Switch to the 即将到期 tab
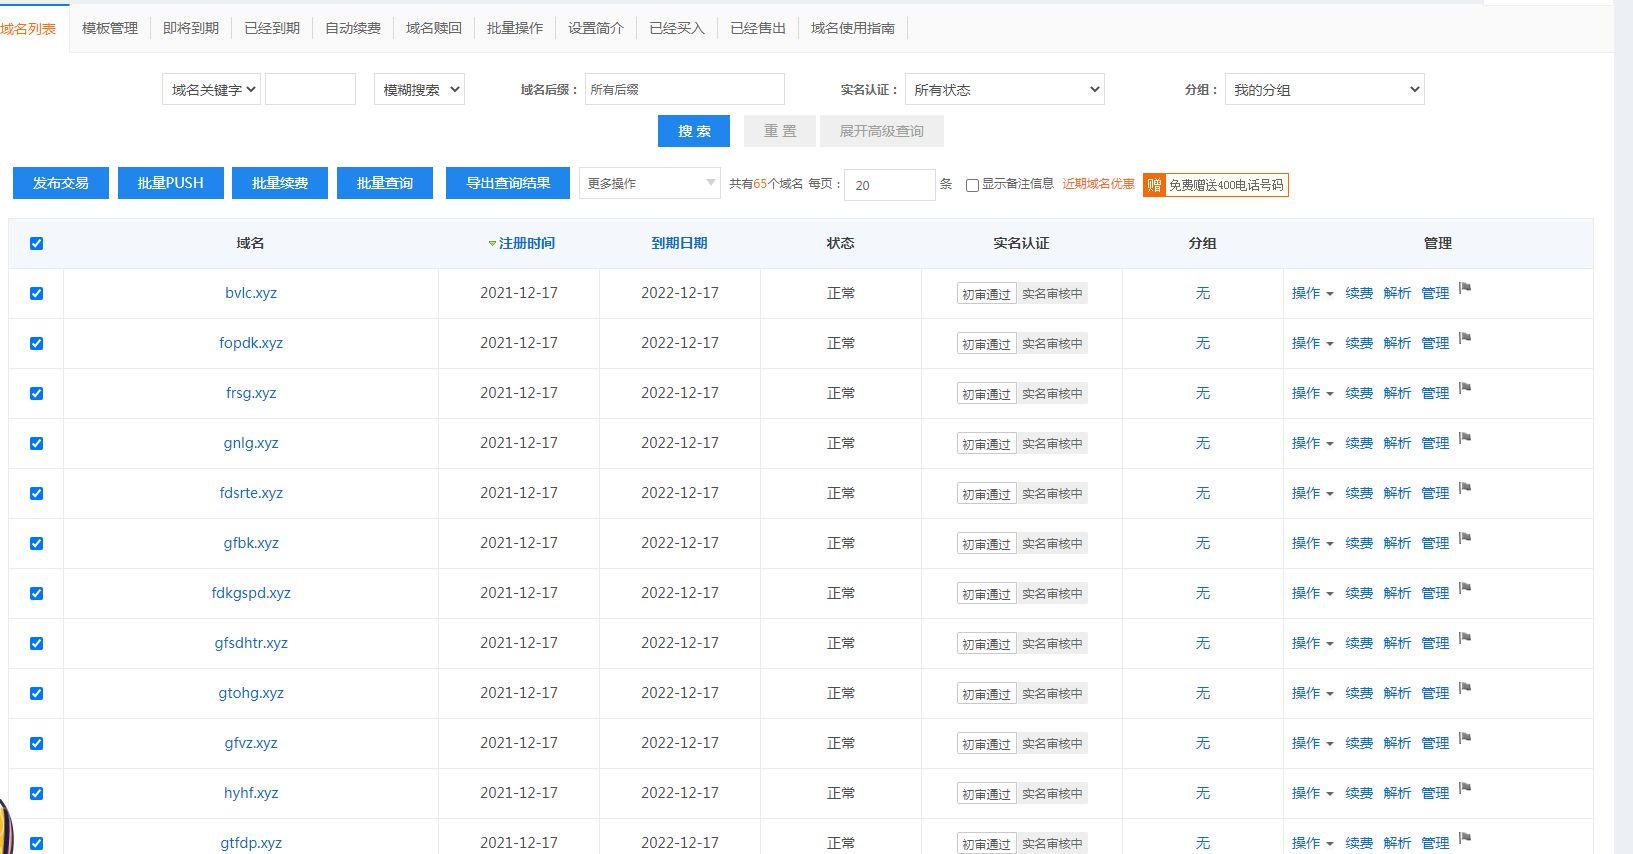The image size is (1633, 854). pyautogui.click(x=190, y=28)
